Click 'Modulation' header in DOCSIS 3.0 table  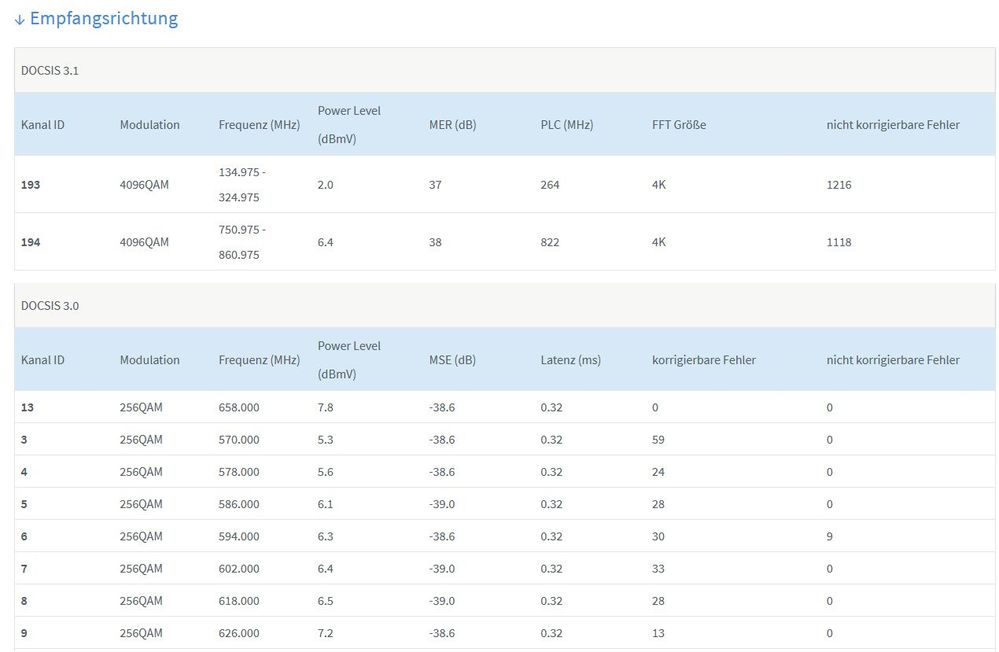coord(150,360)
